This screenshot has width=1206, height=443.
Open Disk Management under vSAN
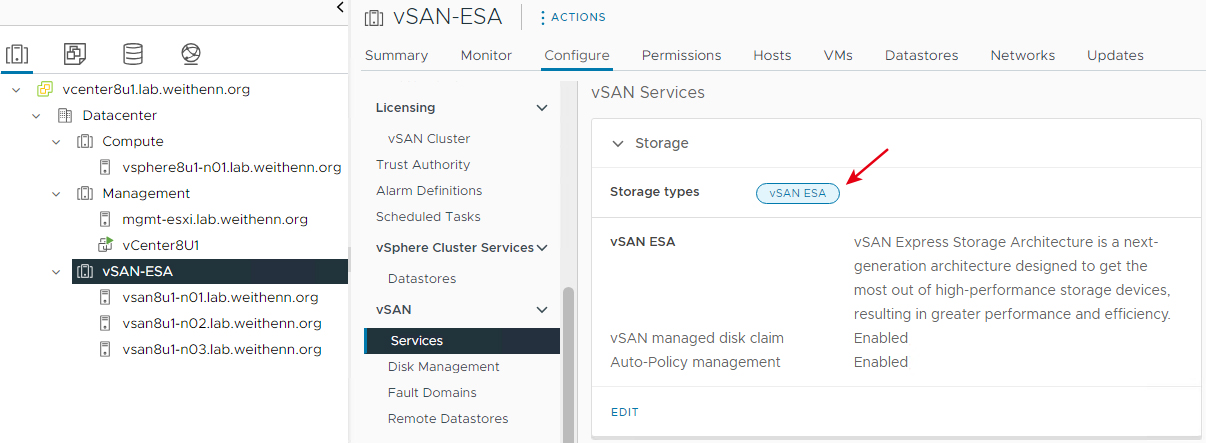pos(444,367)
